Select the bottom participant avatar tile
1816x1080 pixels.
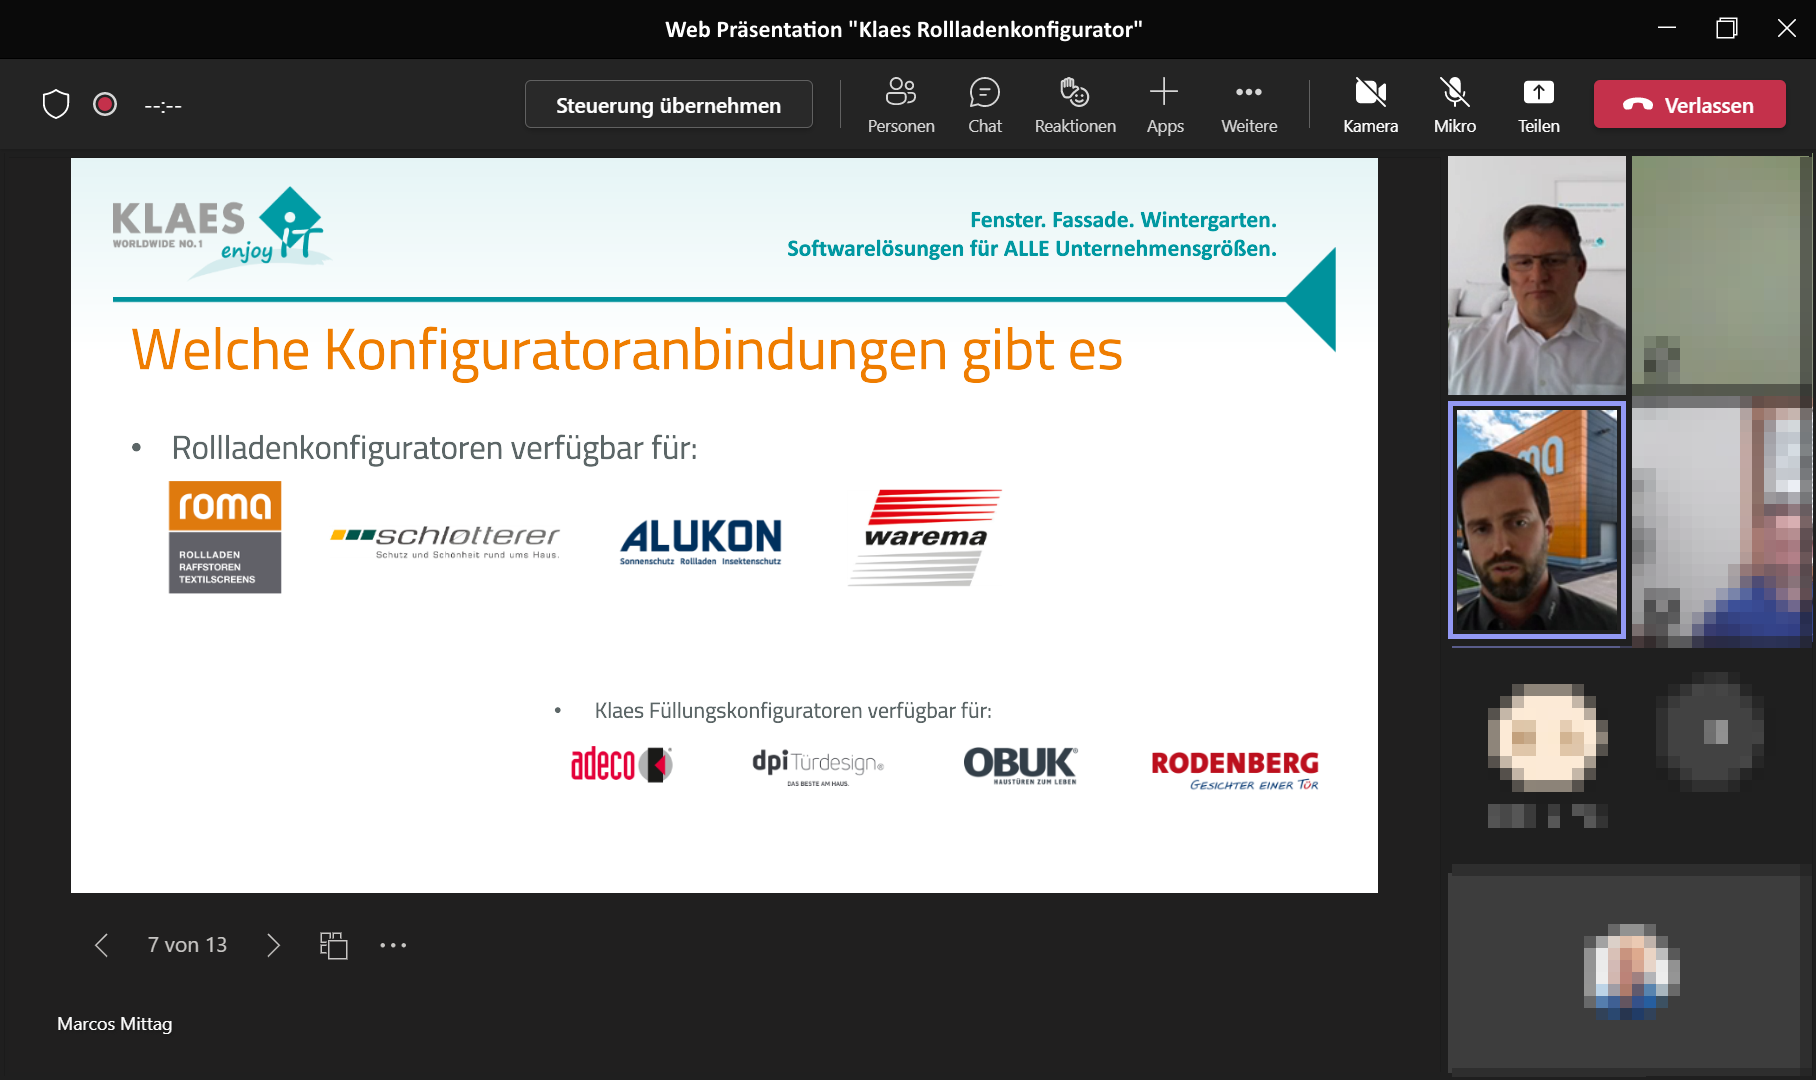(1632, 970)
